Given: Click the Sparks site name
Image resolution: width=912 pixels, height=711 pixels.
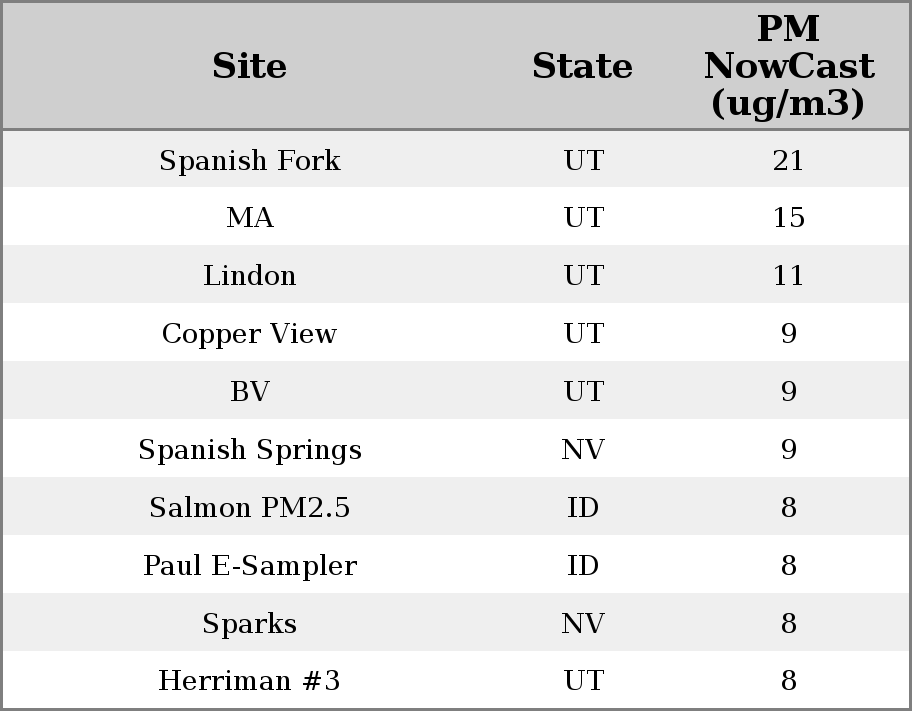Looking at the screenshot, I should point(249,624).
